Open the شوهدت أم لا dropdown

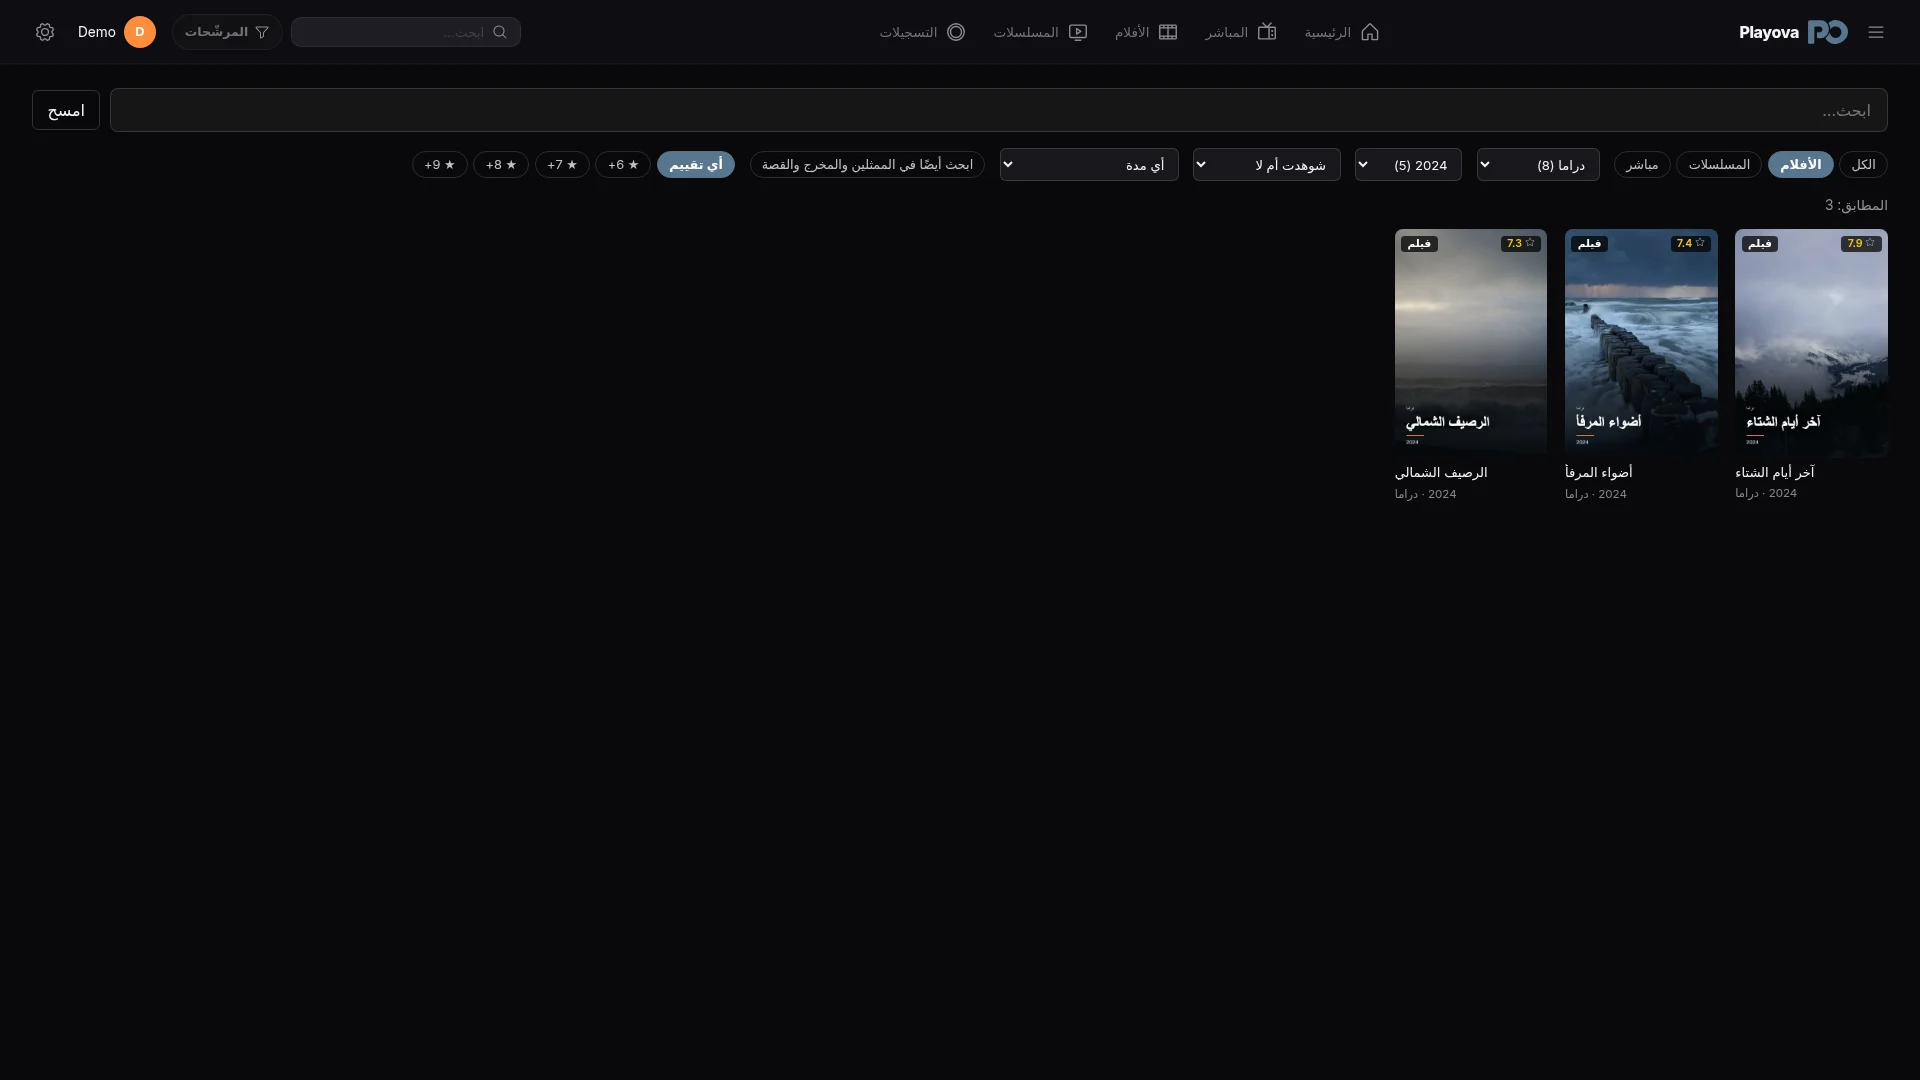[1266, 165]
